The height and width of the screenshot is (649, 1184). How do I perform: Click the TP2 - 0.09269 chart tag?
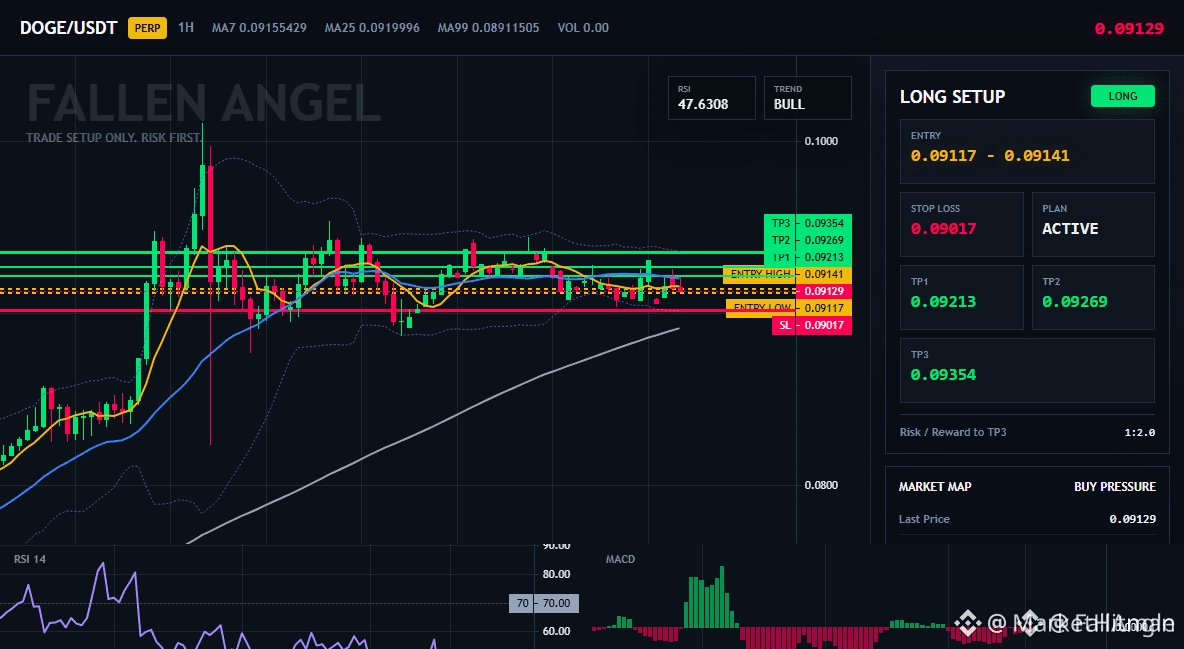click(x=808, y=240)
